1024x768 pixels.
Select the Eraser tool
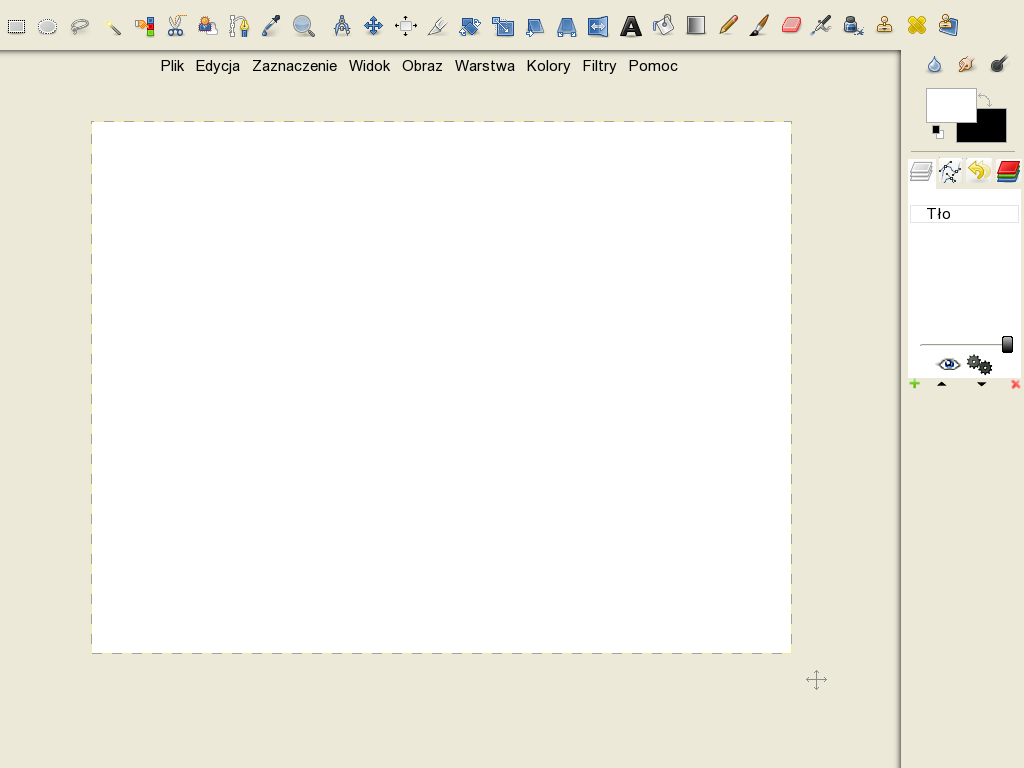(x=791, y=26)
